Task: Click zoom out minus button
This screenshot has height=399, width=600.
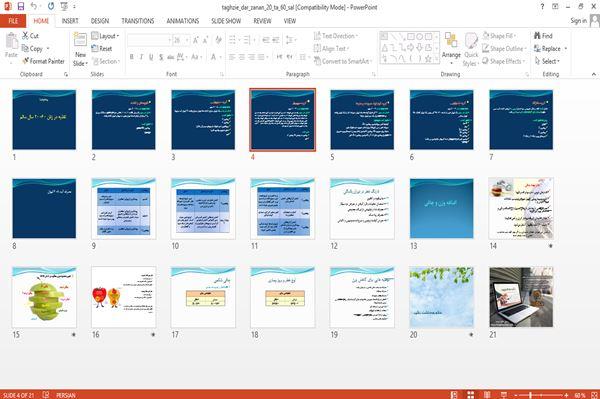Action: click(x=516, y=395)
